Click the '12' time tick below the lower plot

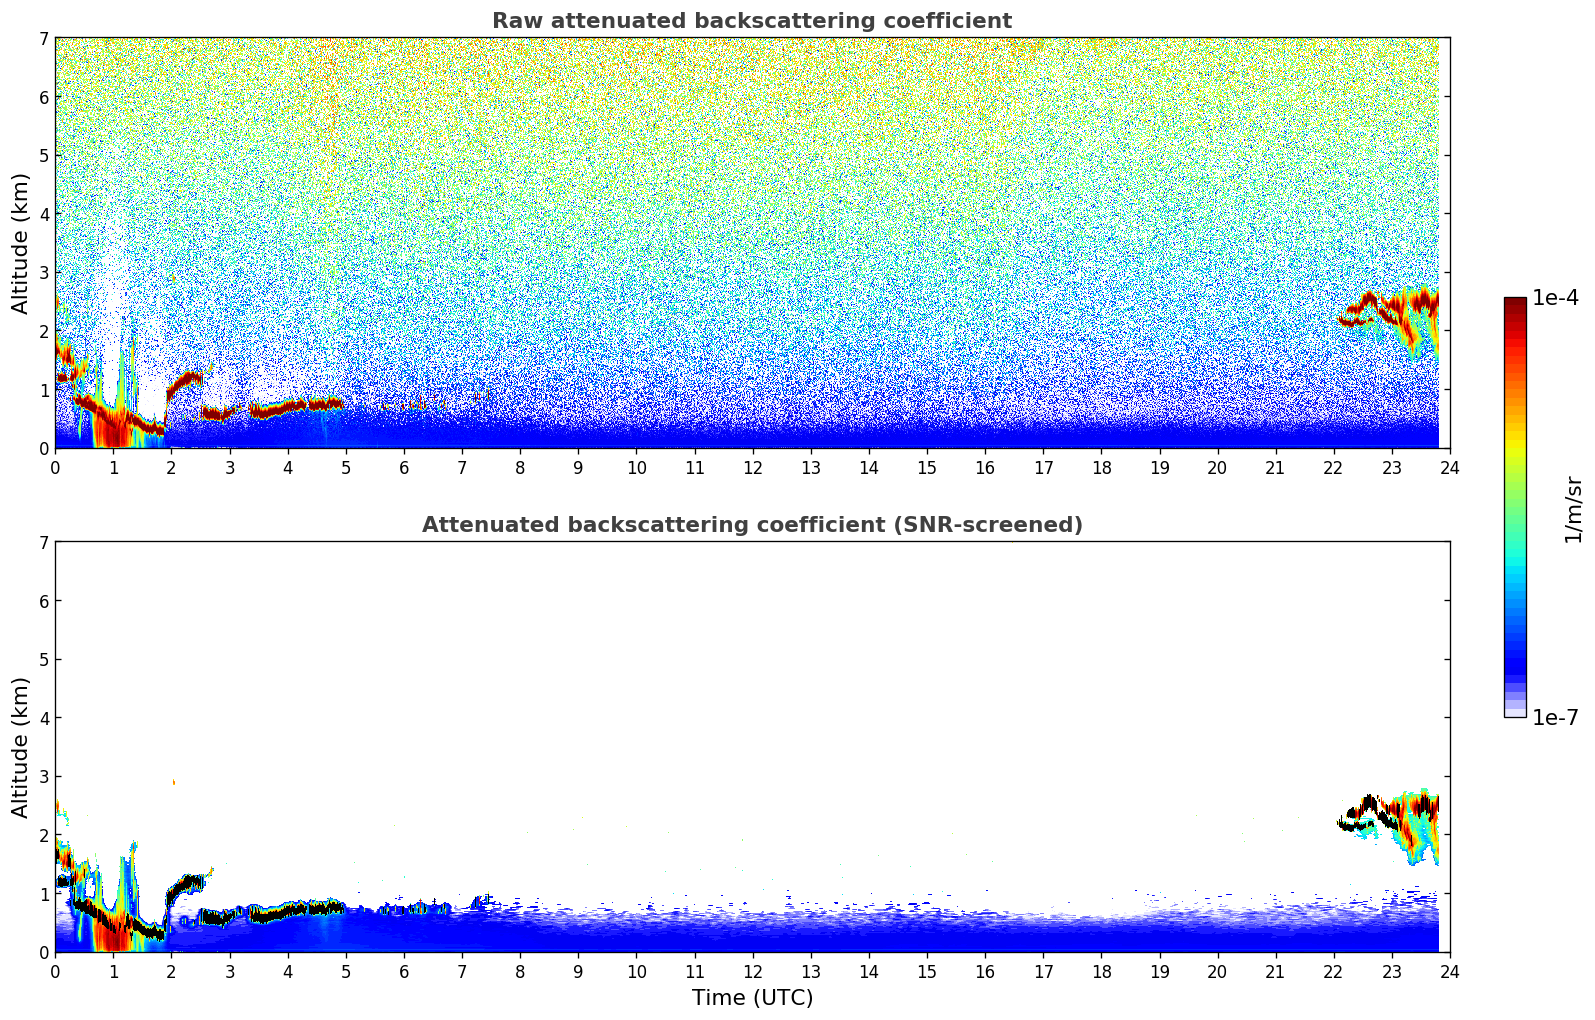752,972
